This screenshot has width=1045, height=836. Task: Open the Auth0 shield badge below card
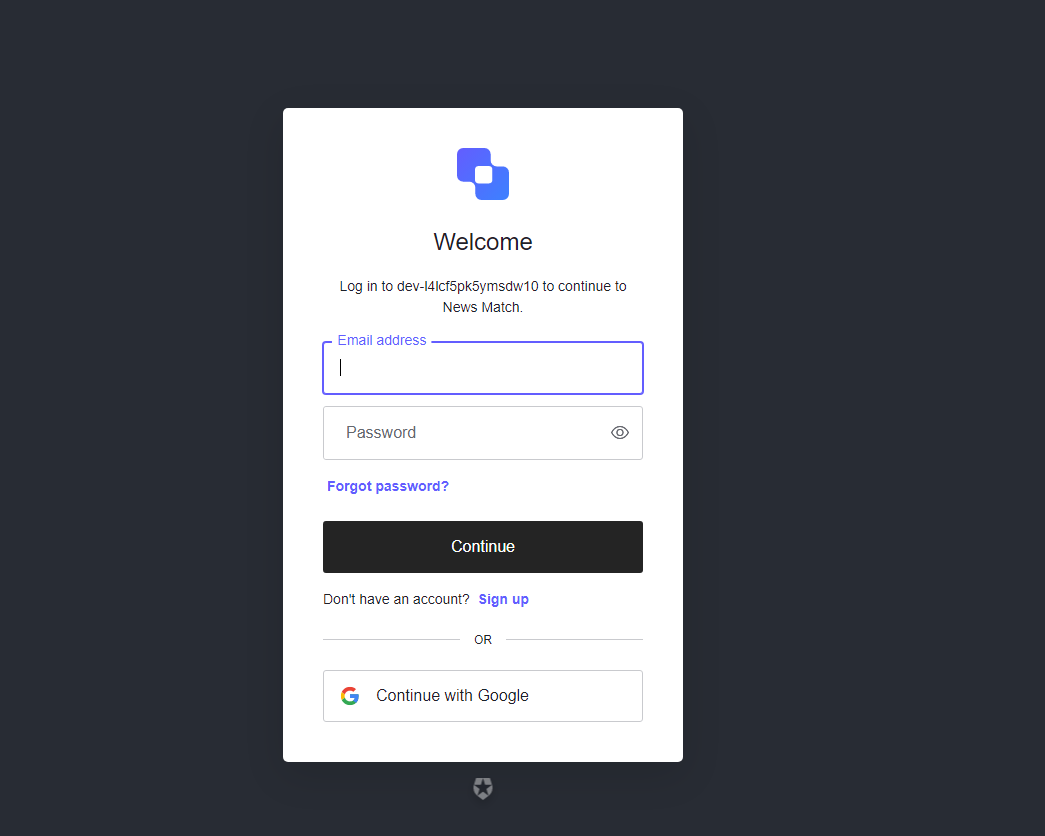pyautogui.click(x=483, y=789)
